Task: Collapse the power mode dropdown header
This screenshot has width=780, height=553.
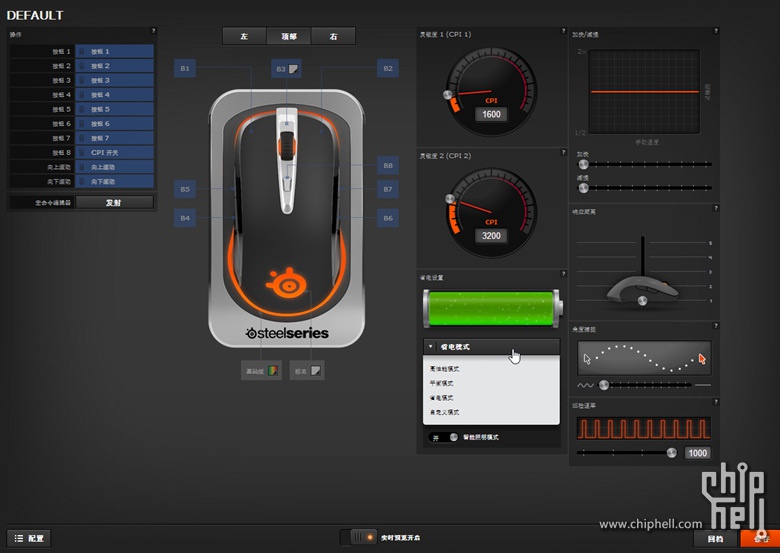Action: tap(491, 347)
